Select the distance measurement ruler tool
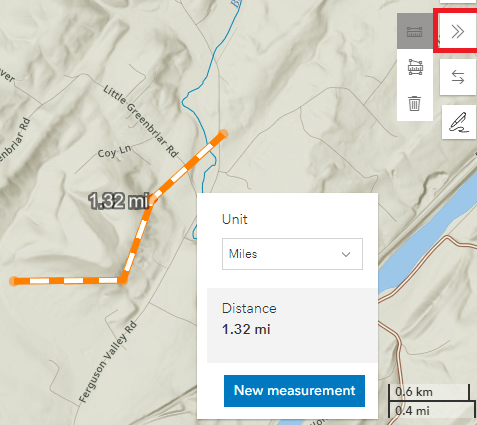Viewport: 477px width, 425px height. point(415,31)
